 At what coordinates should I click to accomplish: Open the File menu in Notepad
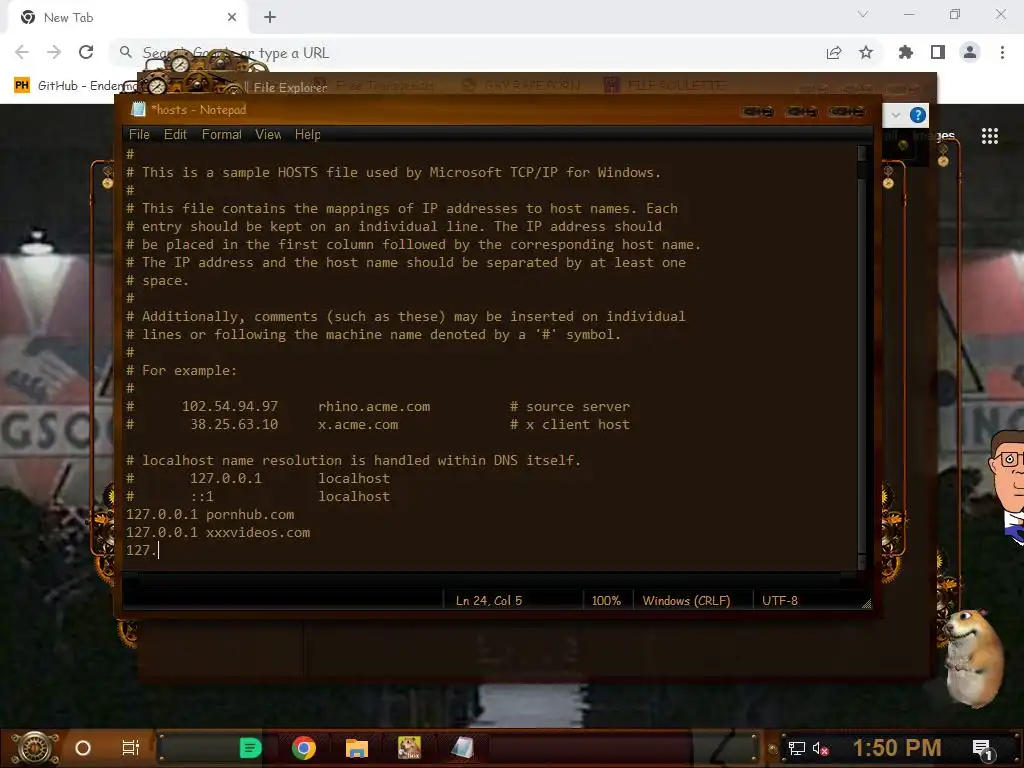(139, 135)
